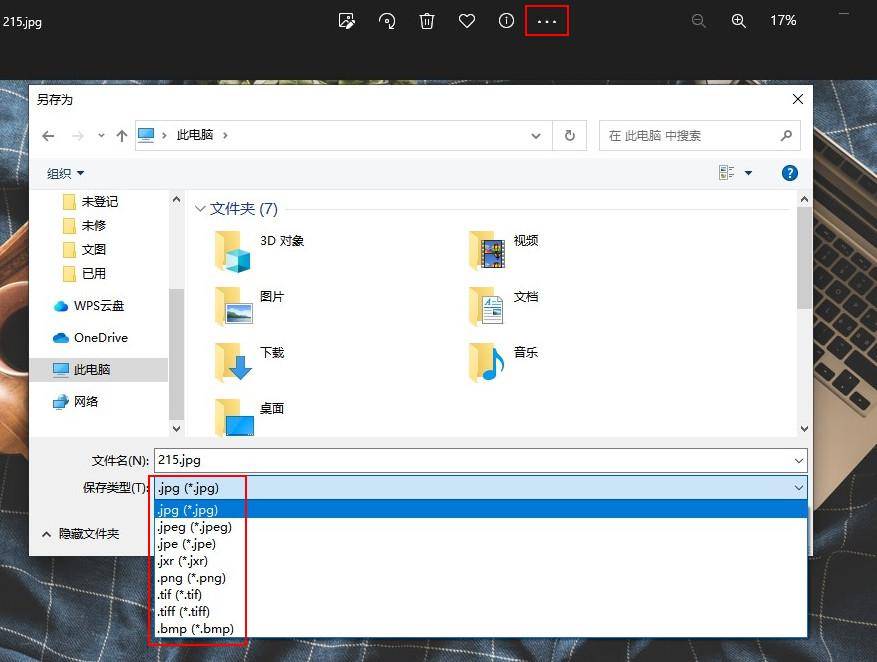Go up one folder level

point(121,135)
